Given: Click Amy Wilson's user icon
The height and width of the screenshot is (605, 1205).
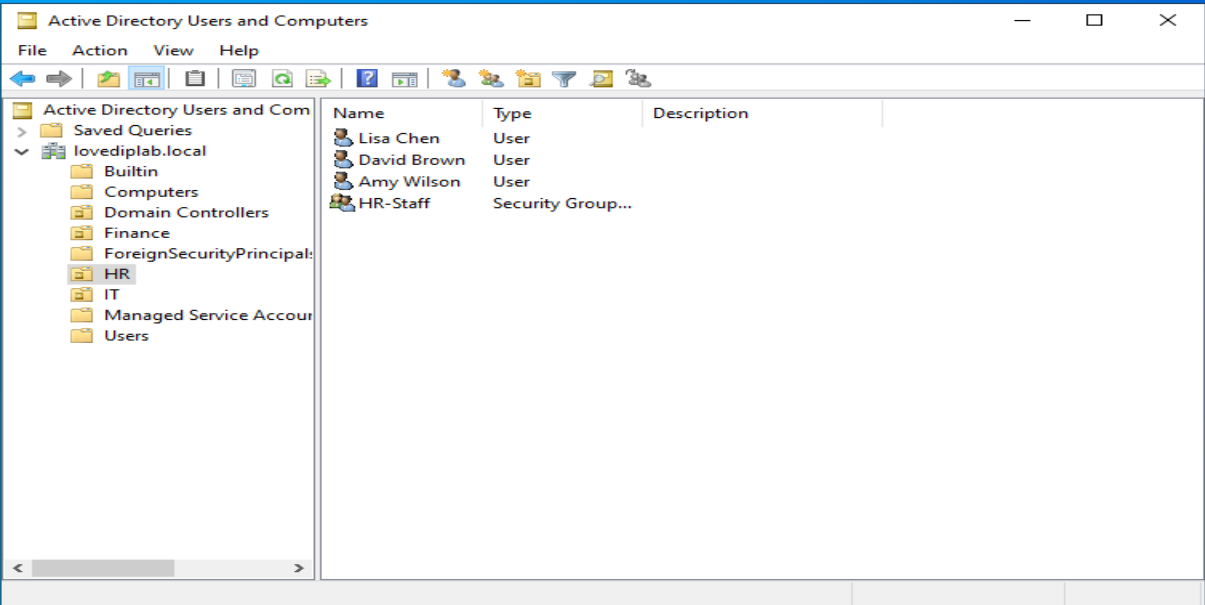Looking at the screenshot, I should [x=343, y=181].
